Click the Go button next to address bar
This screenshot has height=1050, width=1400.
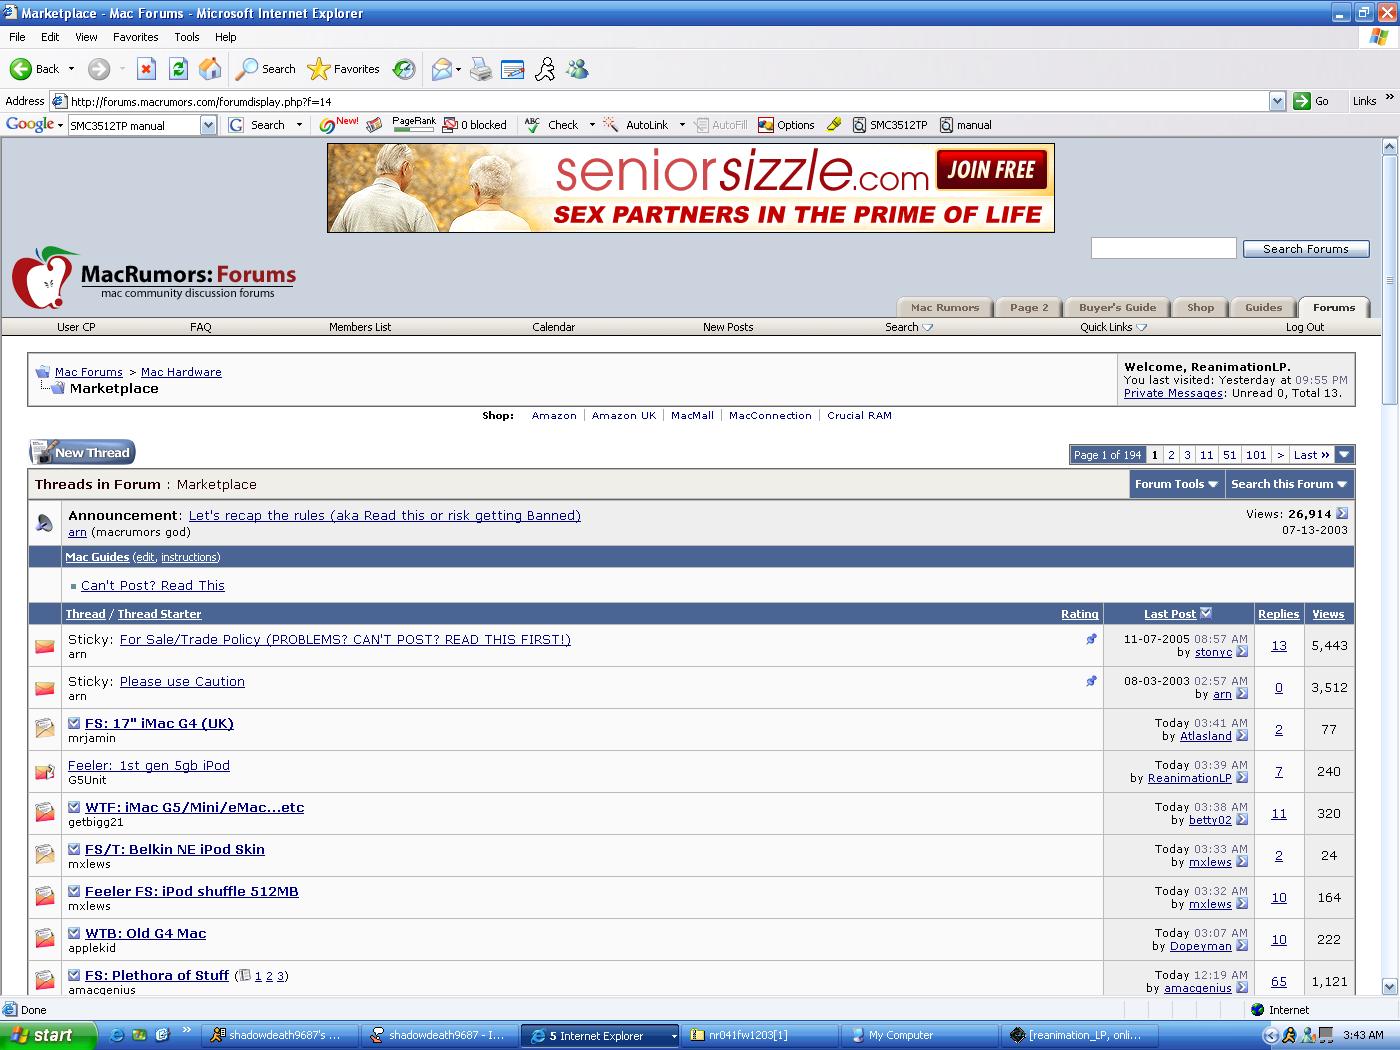[1312, 101]
